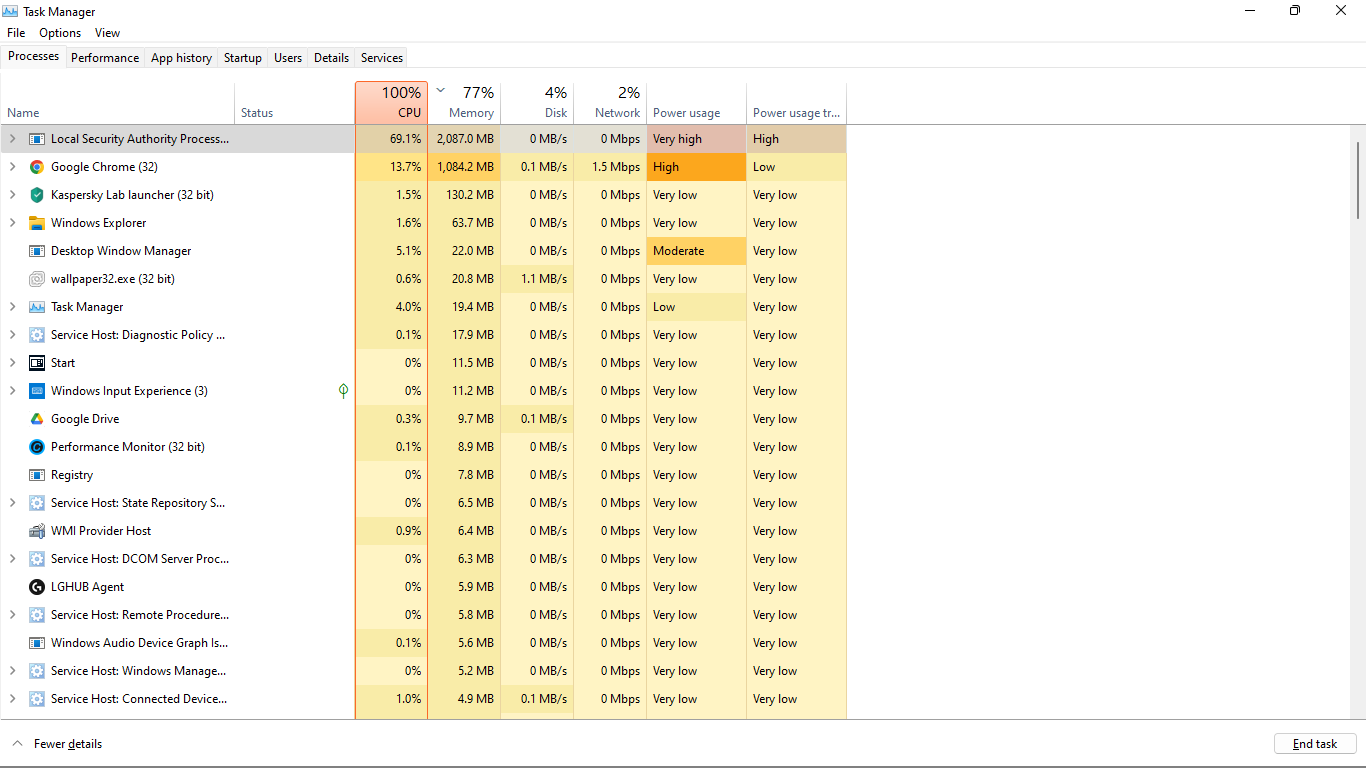Expand the Task Manager process row

(x=13, y=307)
